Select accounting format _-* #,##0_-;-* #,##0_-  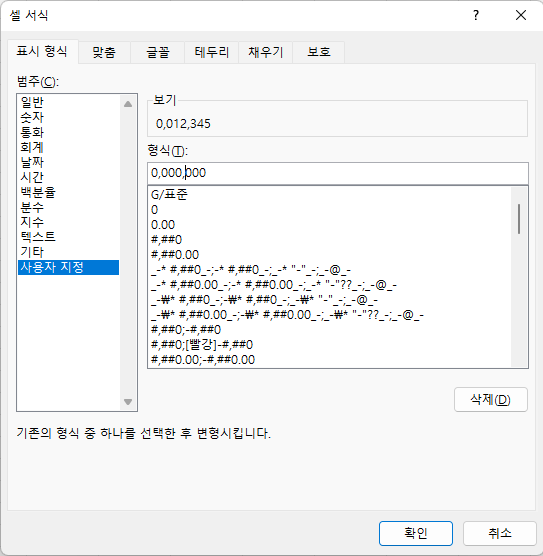330,270
